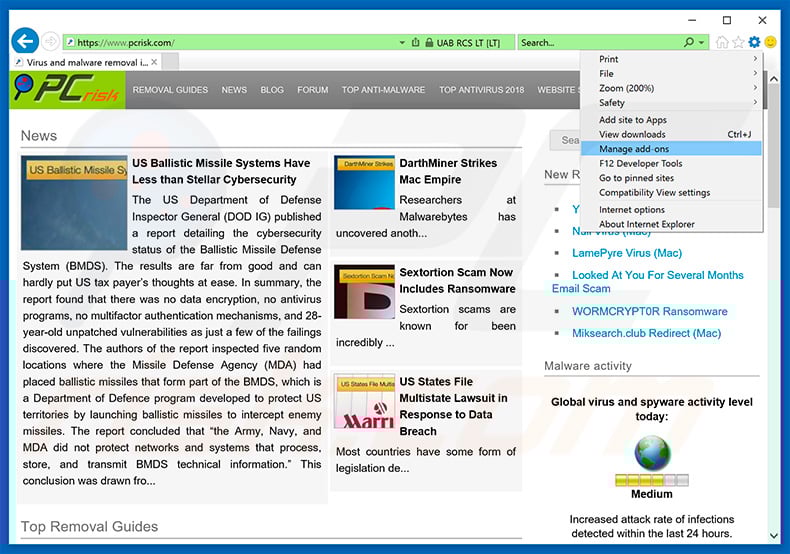Open the FORUM nav link
This screenshot has height=554, width=790.
312,90
